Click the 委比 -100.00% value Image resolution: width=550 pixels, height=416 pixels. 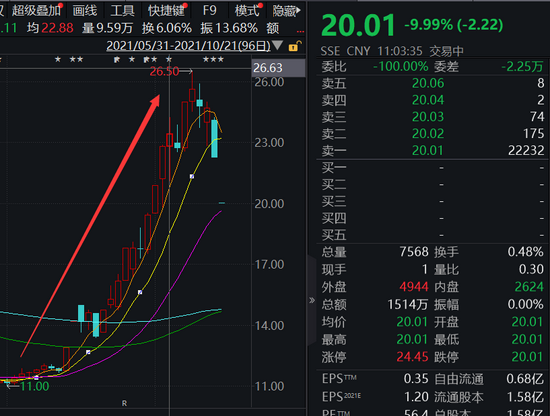pyautogui.click(x=401, y=66)
